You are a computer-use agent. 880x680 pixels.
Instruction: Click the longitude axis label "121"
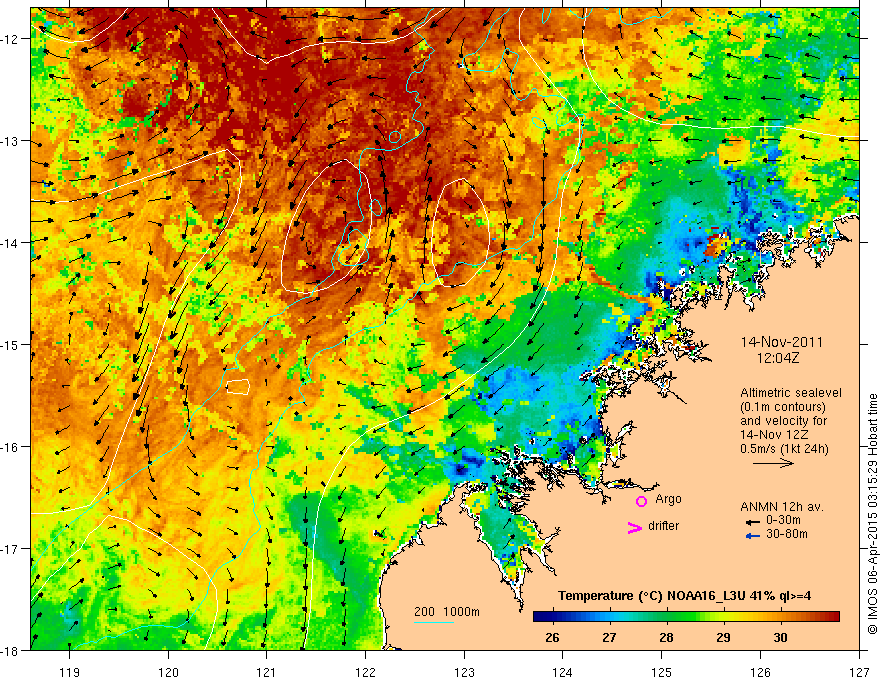point(267,672)
